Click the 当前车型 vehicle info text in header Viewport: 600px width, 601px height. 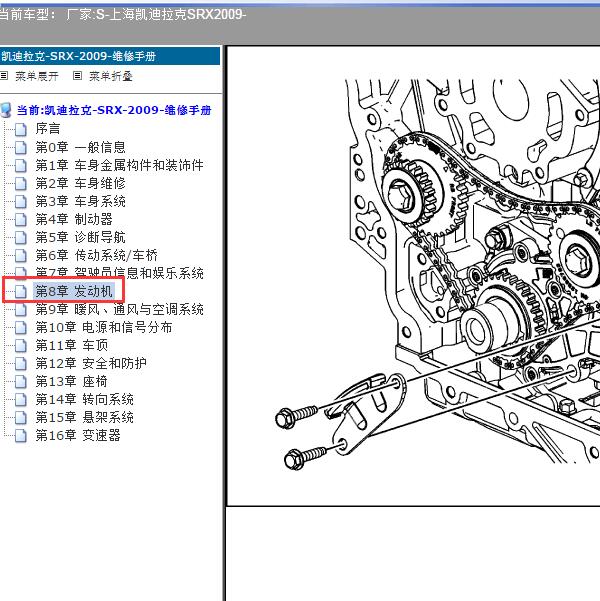pos(122,15)
